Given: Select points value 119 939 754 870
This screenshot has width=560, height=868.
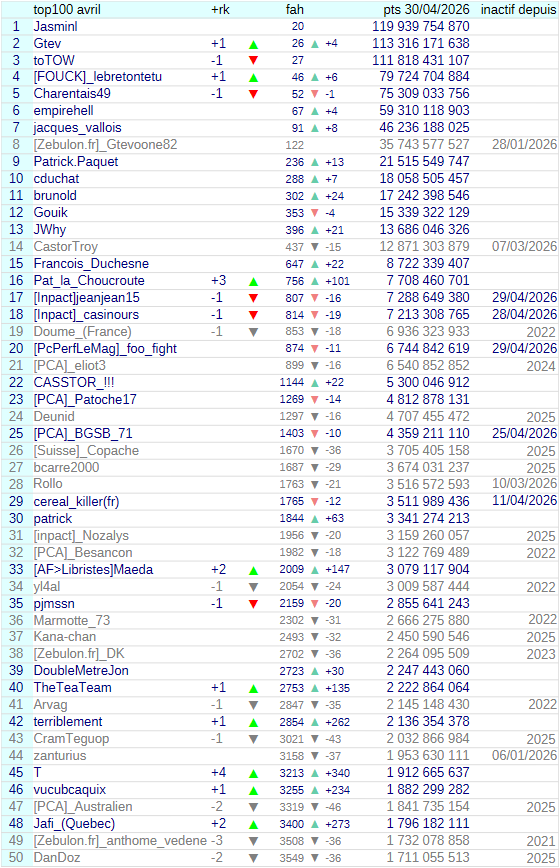Looking at the screenshot, I should [x=421, y=27].
